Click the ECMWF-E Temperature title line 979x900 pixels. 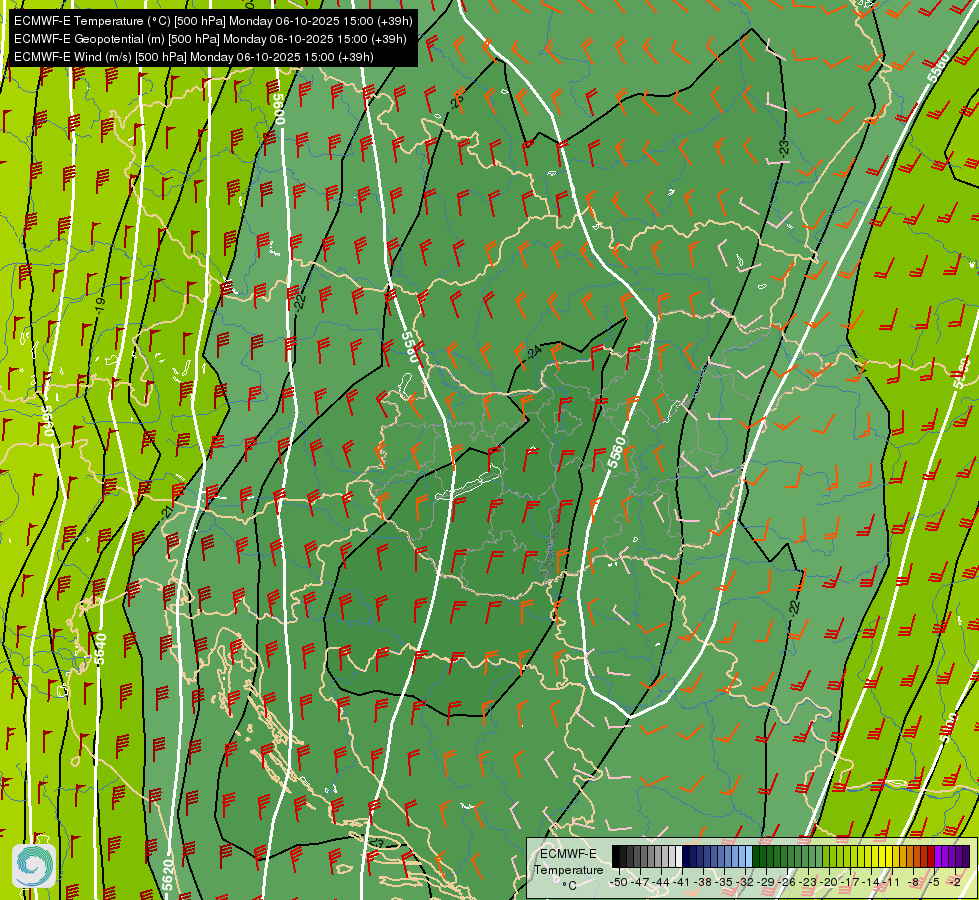tap(213, 21)
